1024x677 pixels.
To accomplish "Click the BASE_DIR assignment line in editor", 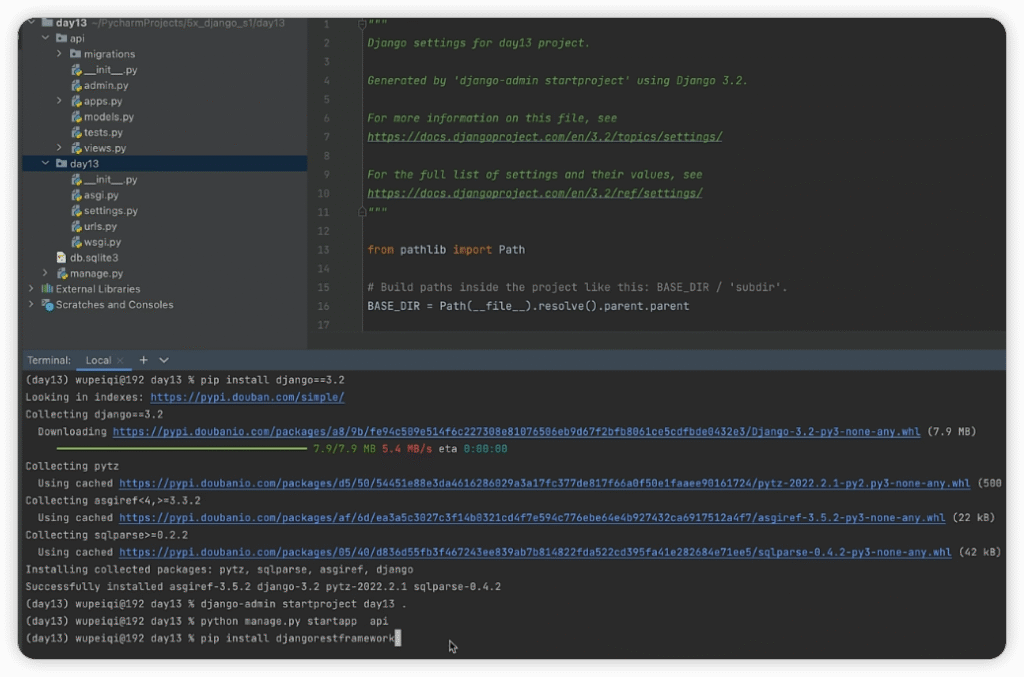I will (x=528, y=306).
